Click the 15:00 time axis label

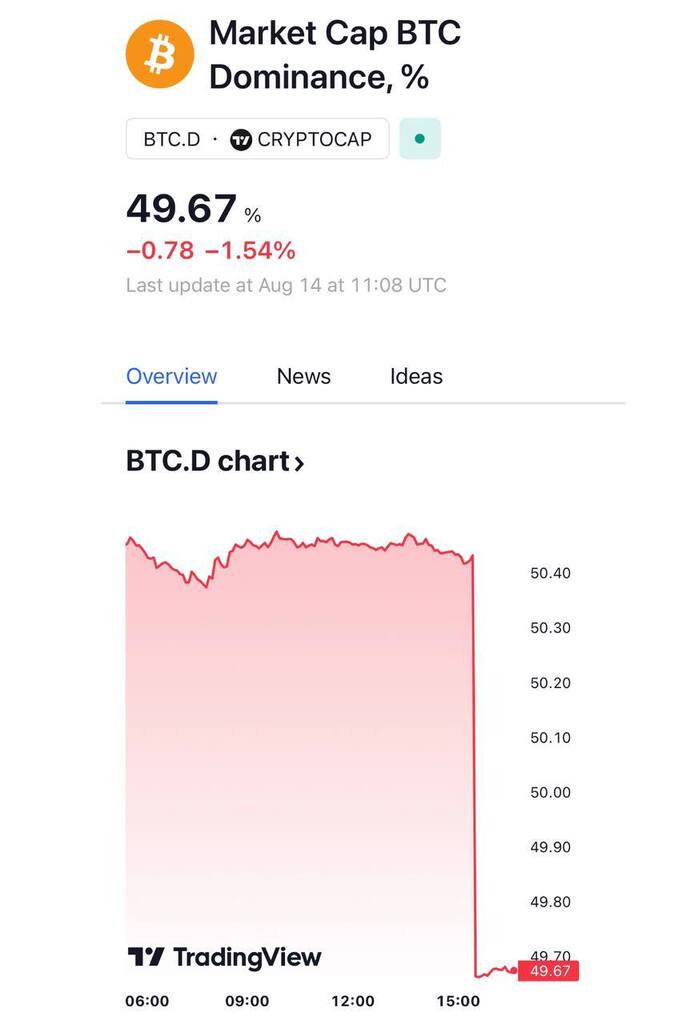pos(458,1001)
